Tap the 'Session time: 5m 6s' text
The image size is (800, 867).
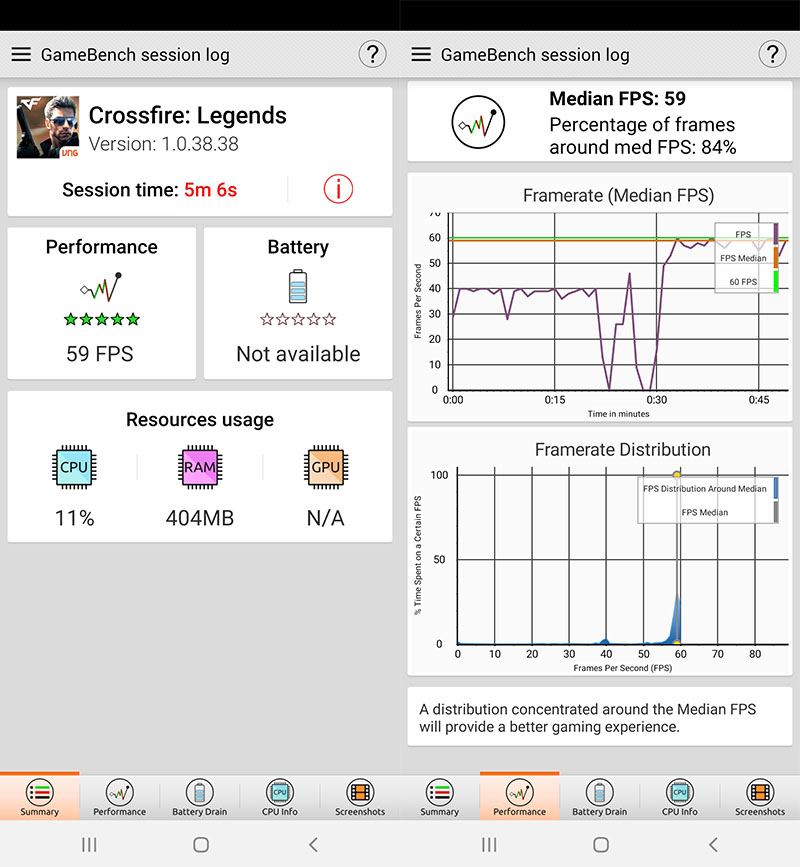tap(149, 190)
